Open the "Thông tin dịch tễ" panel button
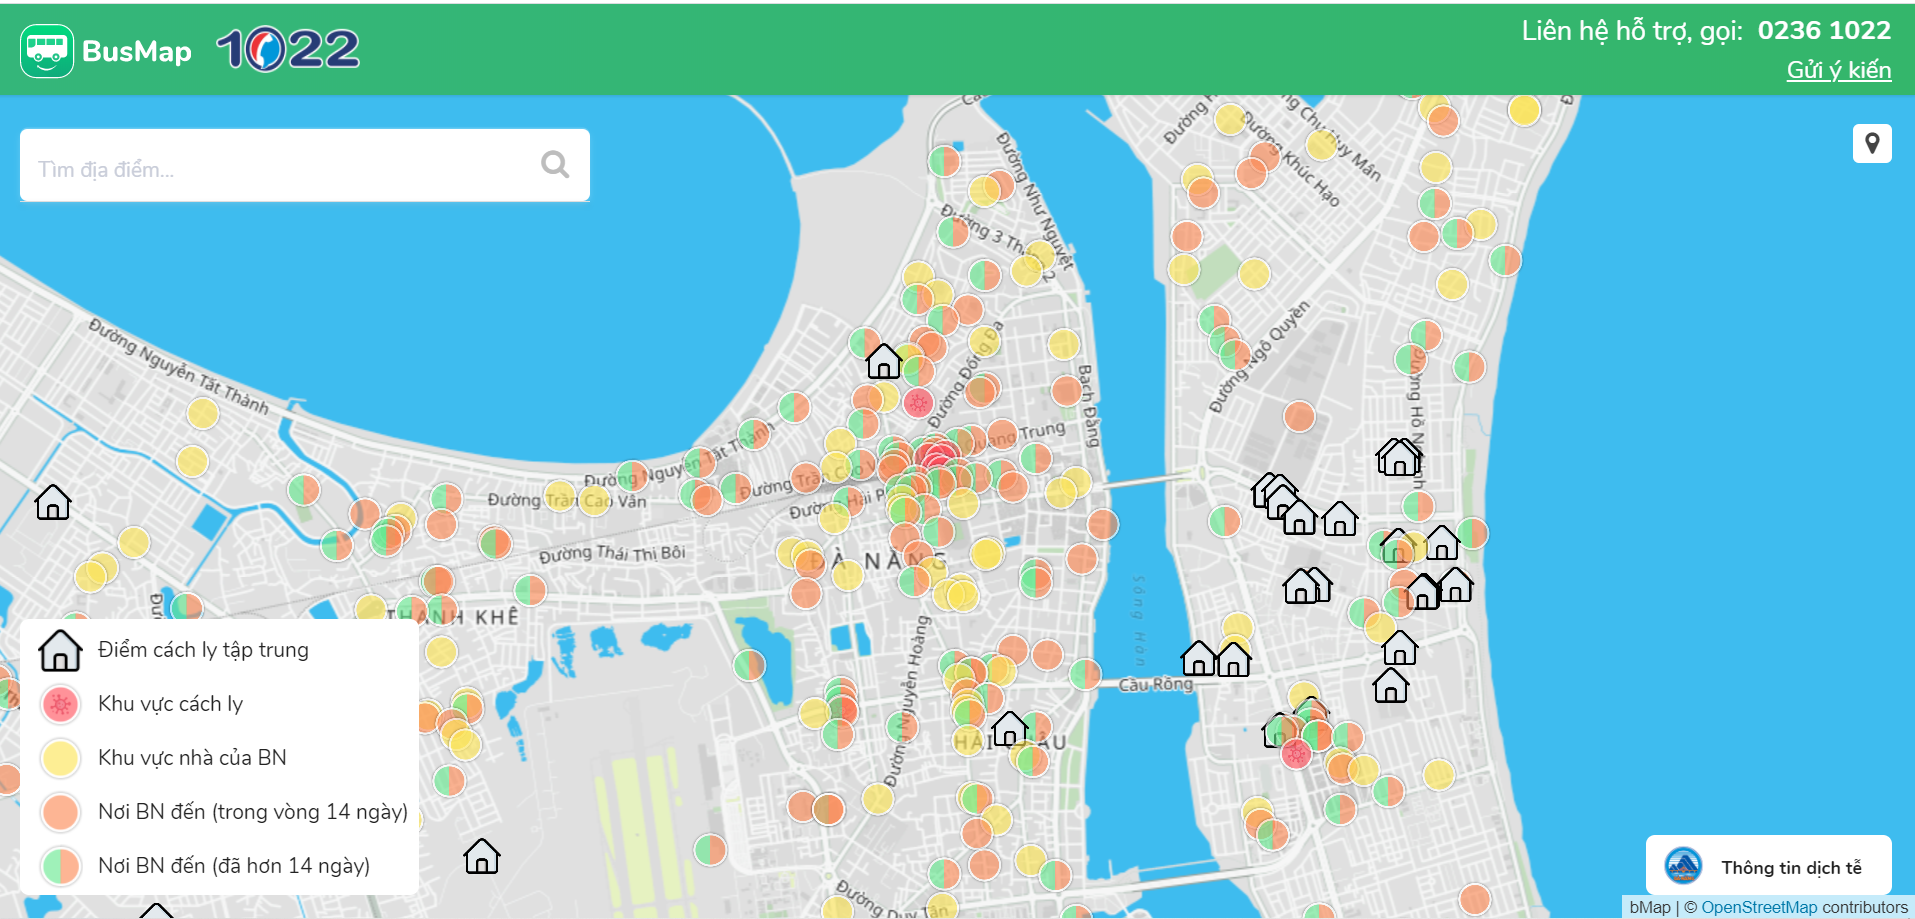This screenshot has height=919, width=1915. [x=1790, y=867]
